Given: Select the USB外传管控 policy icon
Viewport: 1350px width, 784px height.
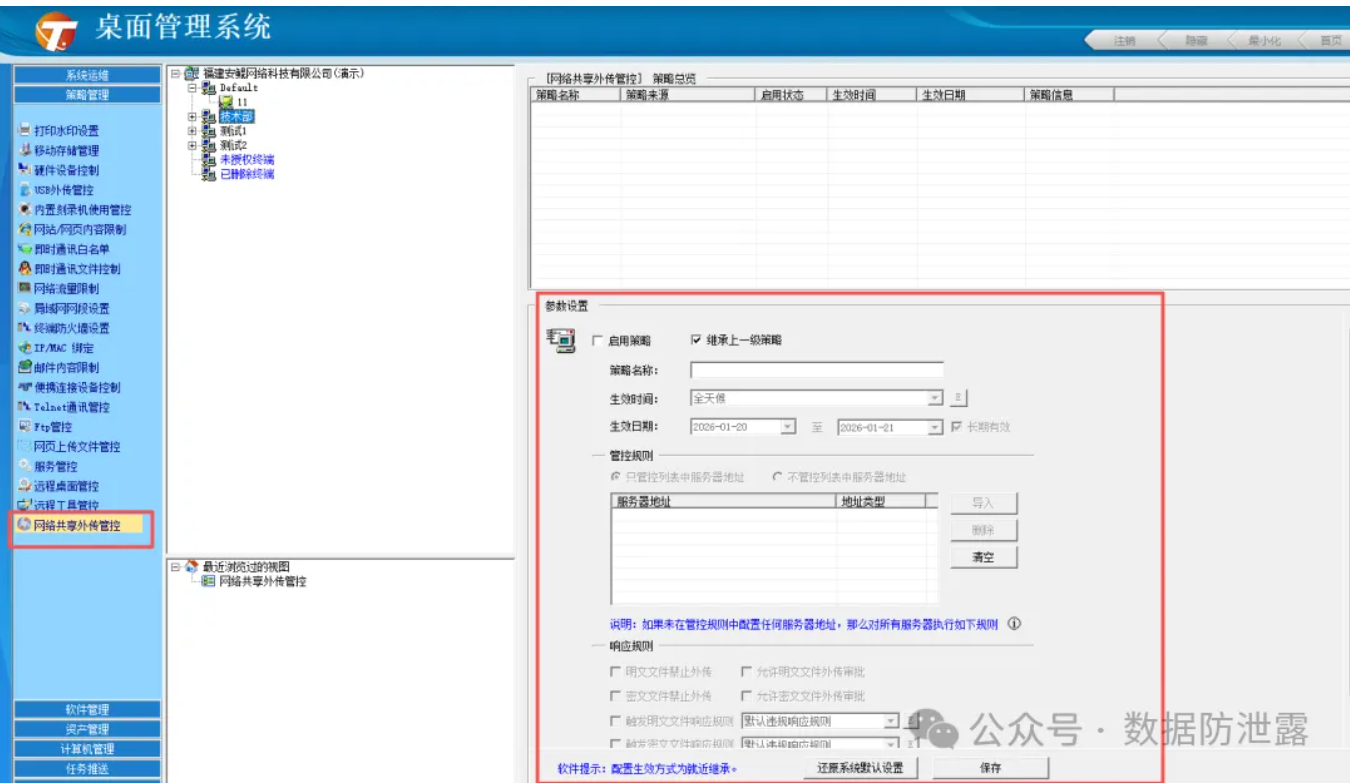Looking at the screenshot, I should tap(25, 190).
